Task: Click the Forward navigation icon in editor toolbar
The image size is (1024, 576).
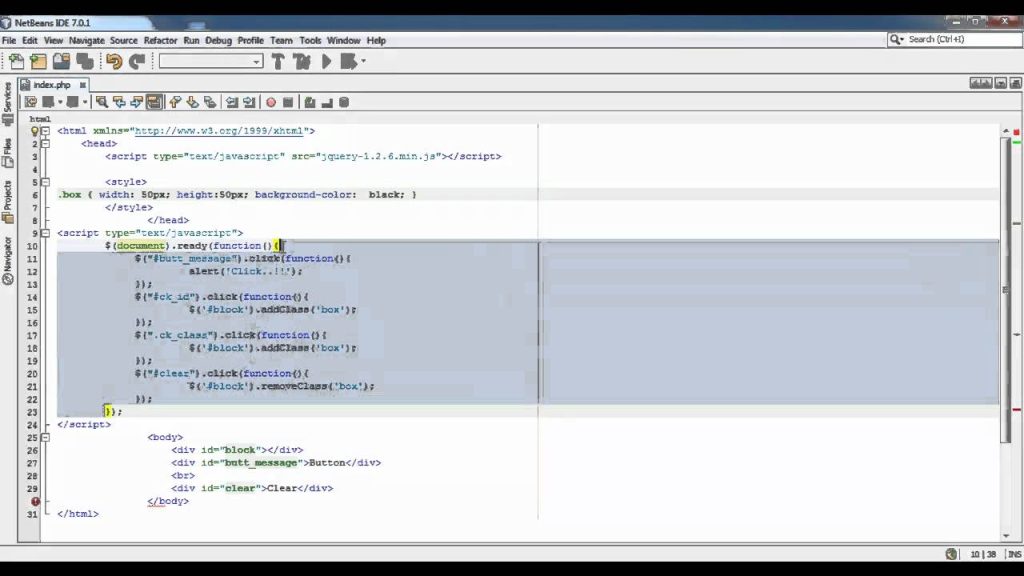Action: [x=72, y=102]
